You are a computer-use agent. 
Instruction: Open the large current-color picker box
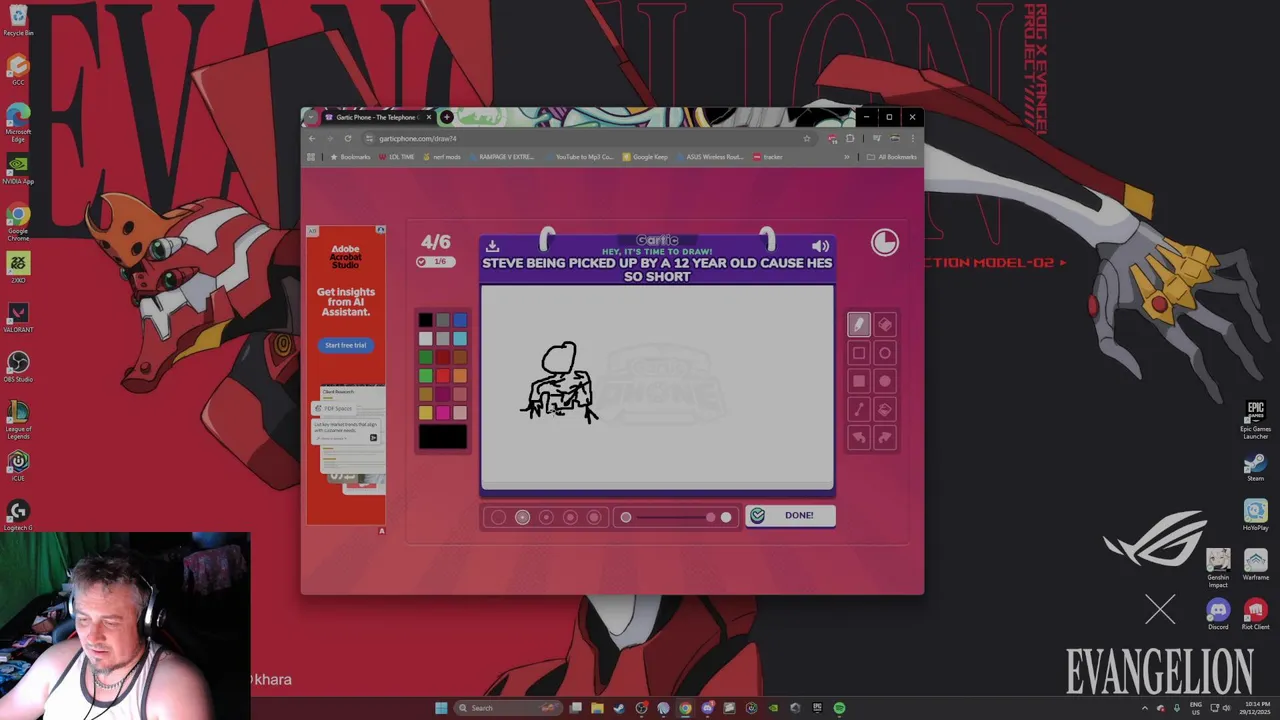443,437
